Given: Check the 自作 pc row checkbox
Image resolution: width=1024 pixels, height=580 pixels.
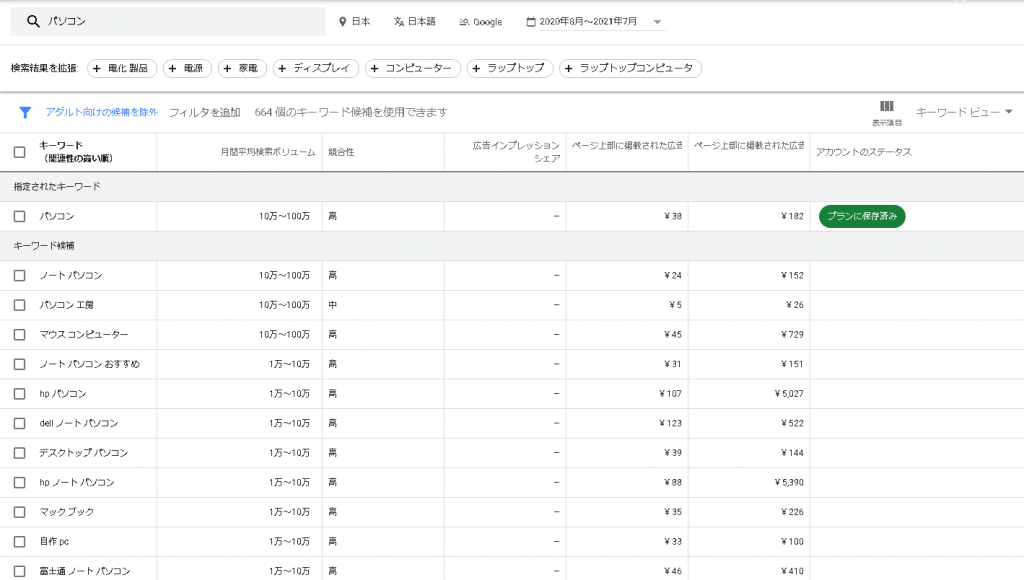Looking at the screenshot, I should point(20,541).
